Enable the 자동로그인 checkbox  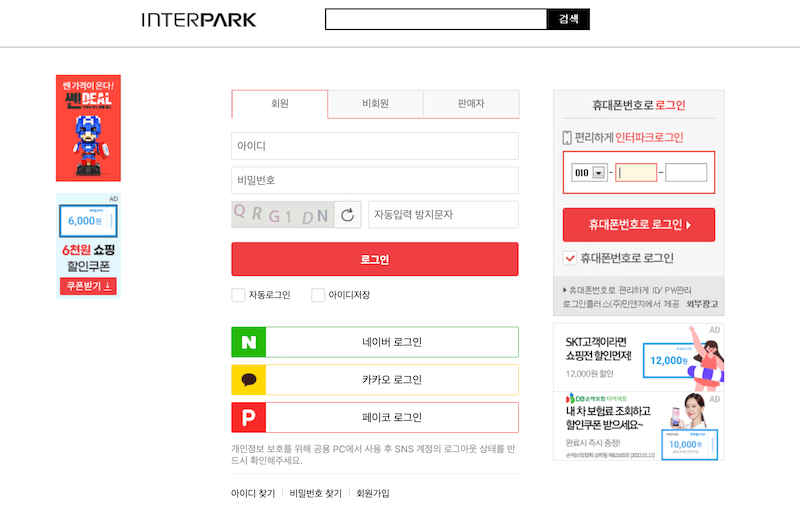pyautogui.click(x=238, y=295)
